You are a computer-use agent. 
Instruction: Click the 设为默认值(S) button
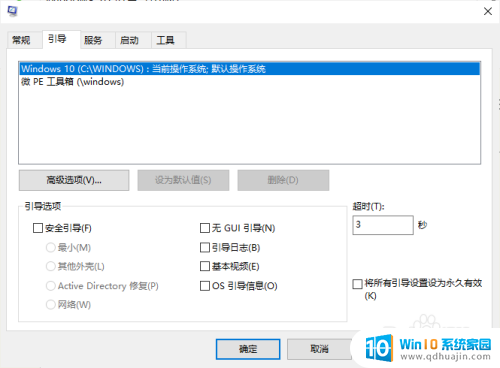point(183,180)
